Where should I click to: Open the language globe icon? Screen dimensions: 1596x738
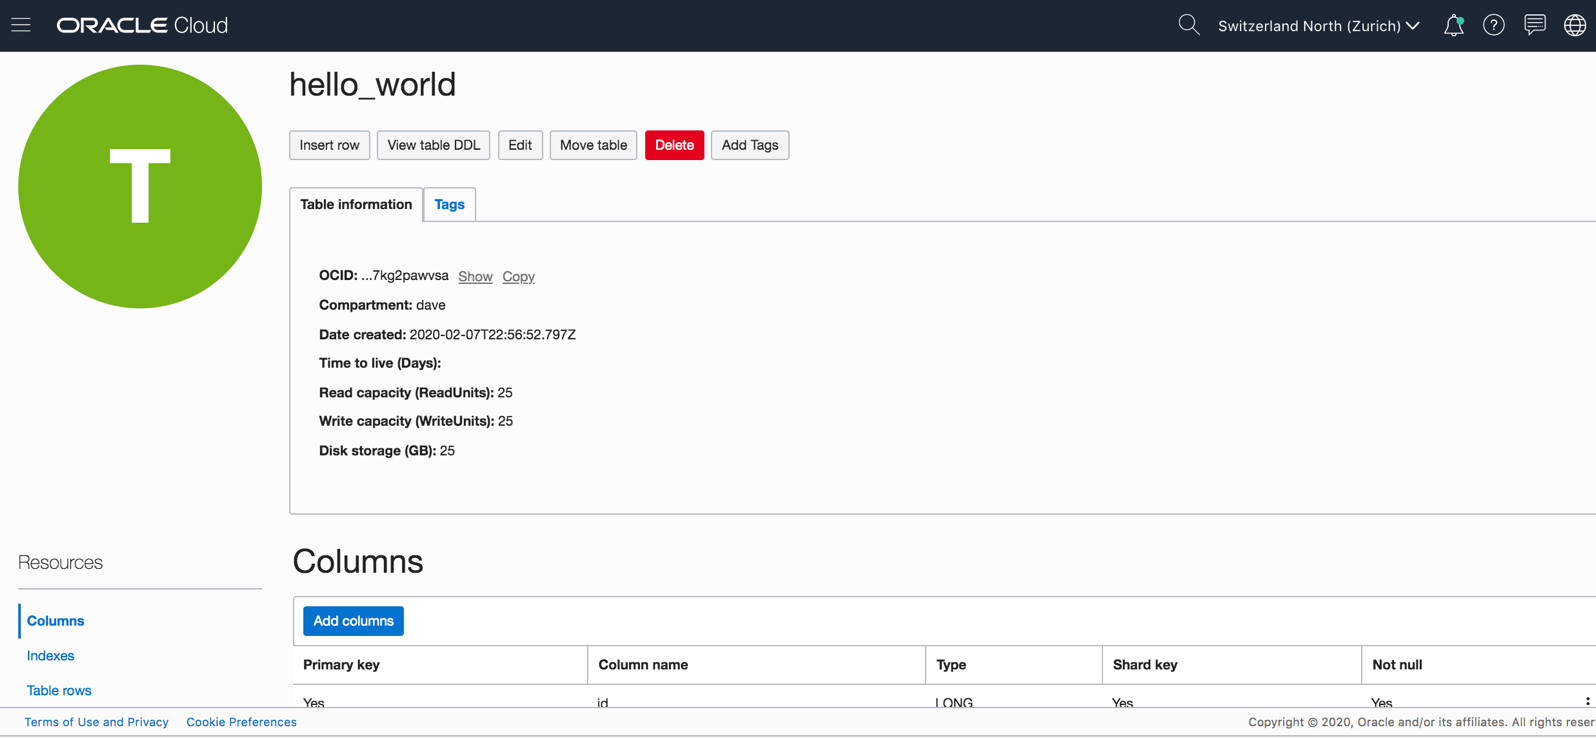1575,25
